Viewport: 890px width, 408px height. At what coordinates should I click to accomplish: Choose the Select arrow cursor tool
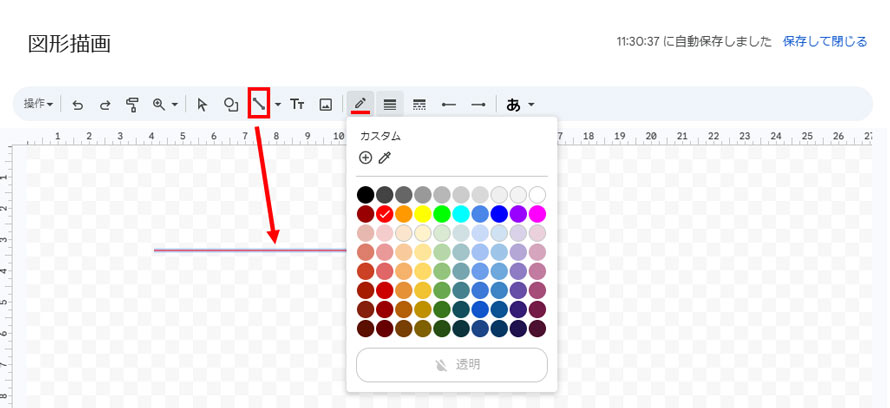[202, 104]
